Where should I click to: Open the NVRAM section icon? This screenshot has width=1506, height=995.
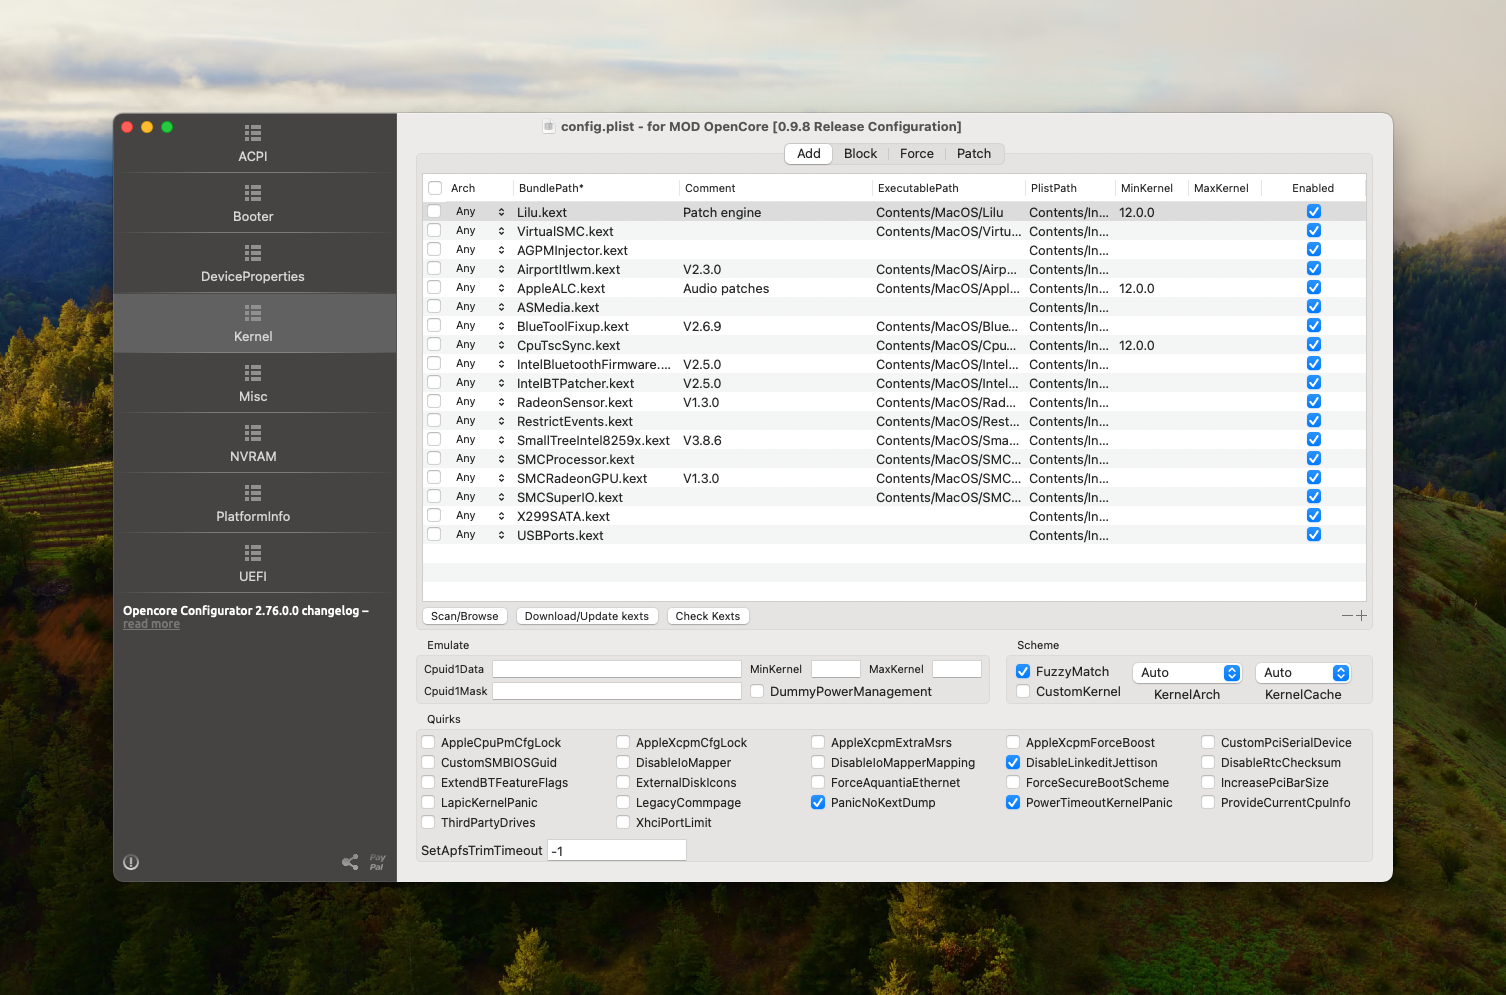[253, 433]
